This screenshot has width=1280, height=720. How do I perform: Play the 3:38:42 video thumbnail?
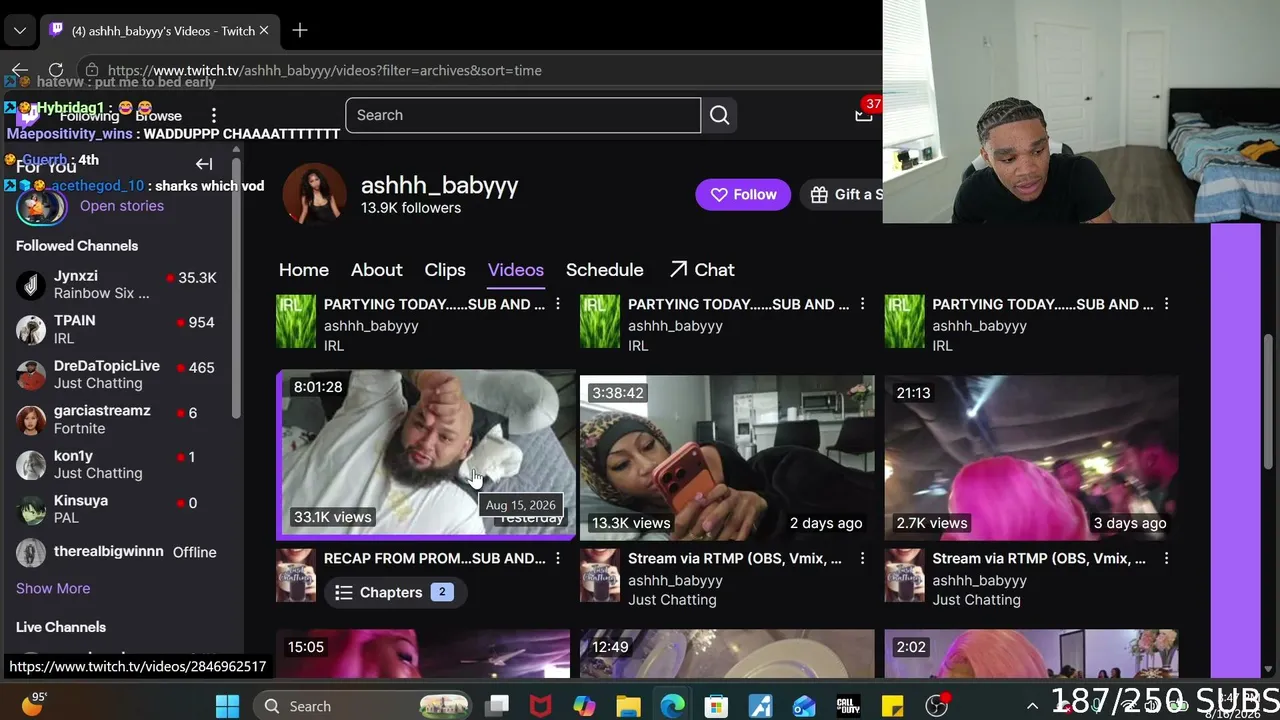pos(727,458)
